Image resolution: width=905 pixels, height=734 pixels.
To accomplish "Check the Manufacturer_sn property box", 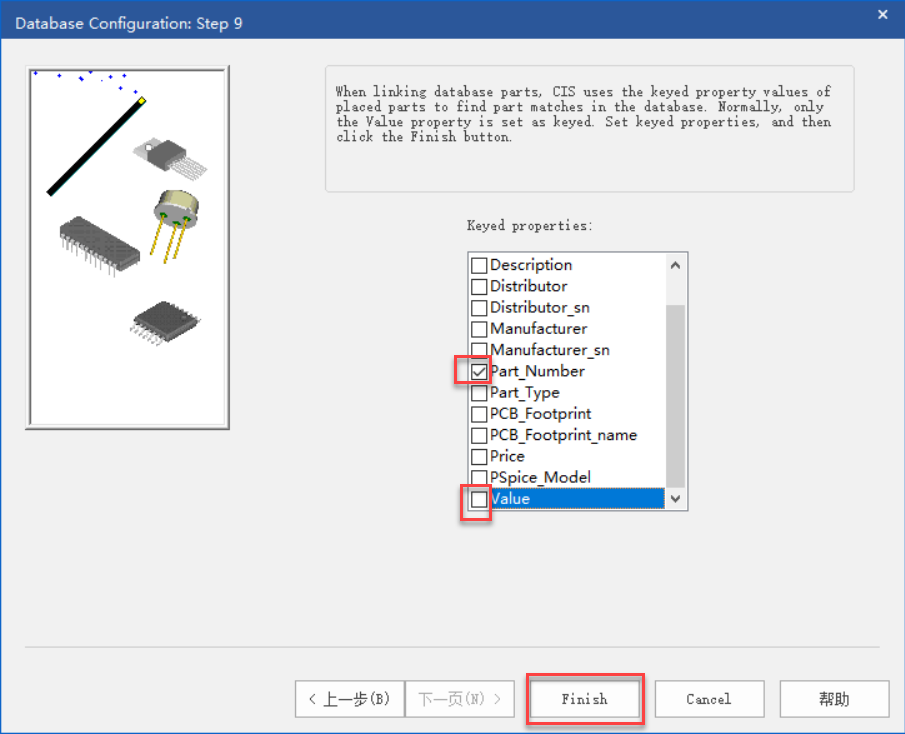I will pyautogui.click(x=479, y=350).
